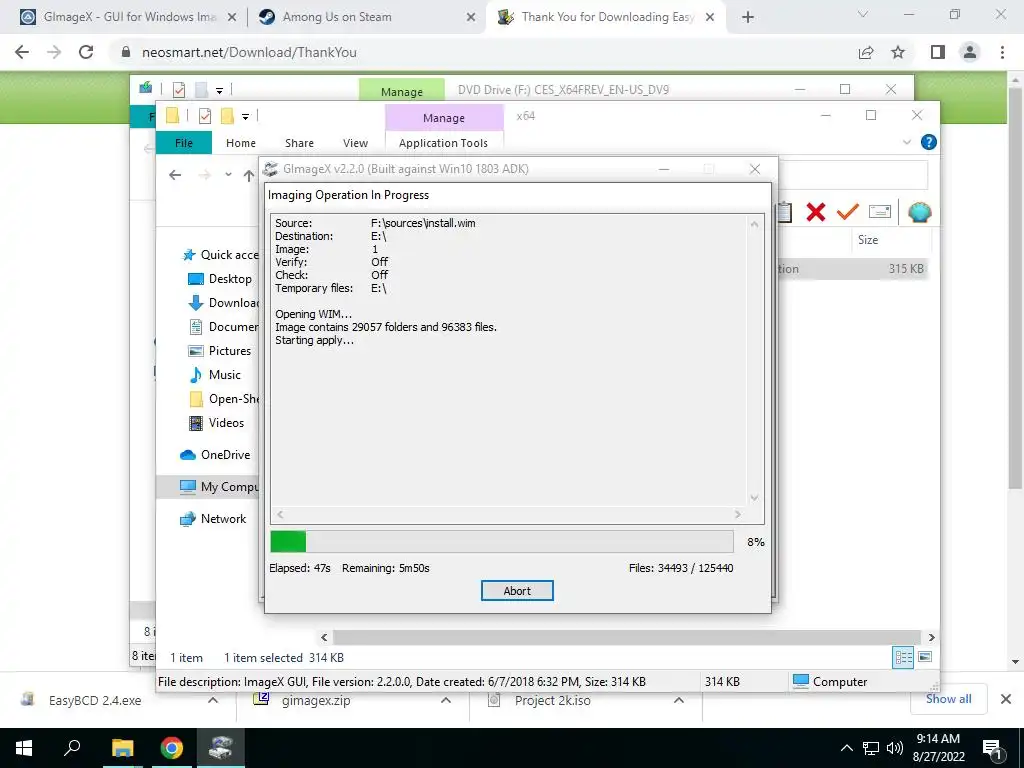Screen dimensions: 1024x768
Task: Click the paste clipboard icon
Action: [x=785, y=212]
